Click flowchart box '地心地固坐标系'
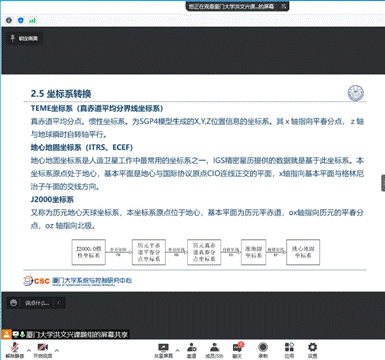 303,252
